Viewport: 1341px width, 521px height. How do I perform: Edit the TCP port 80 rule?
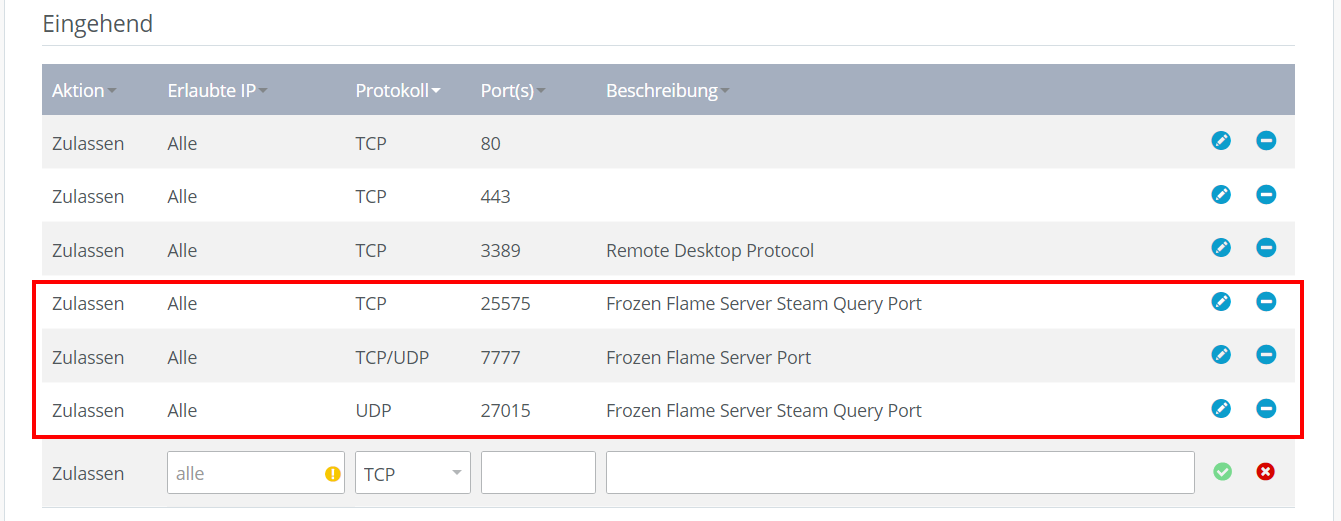point(1221,141)
